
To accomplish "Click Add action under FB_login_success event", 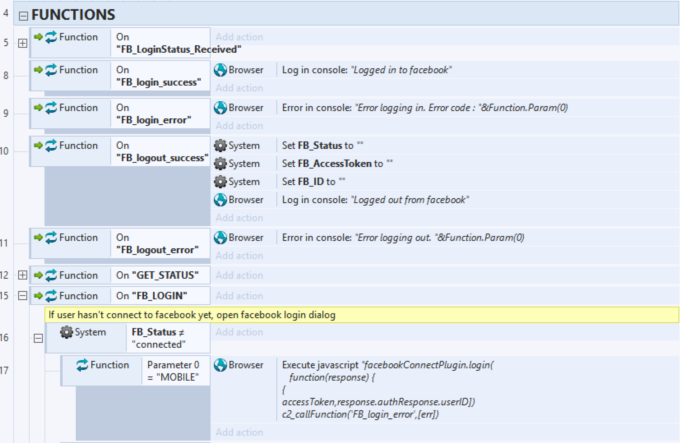I will point(239,88).
